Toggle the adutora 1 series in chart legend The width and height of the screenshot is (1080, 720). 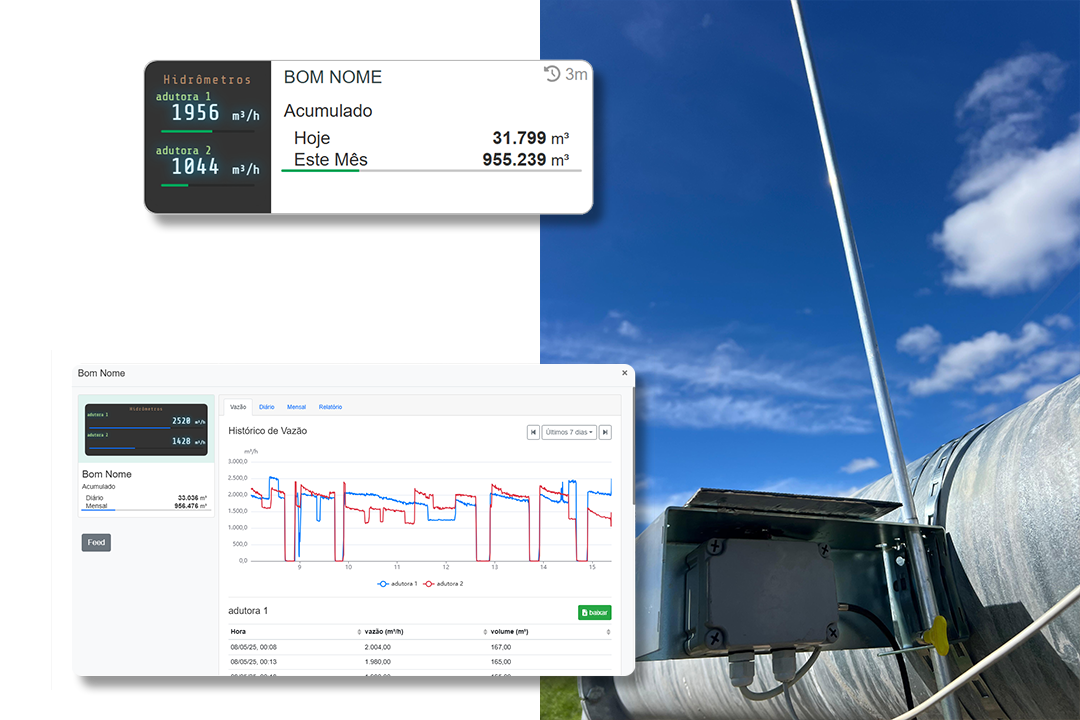[398, 584]
